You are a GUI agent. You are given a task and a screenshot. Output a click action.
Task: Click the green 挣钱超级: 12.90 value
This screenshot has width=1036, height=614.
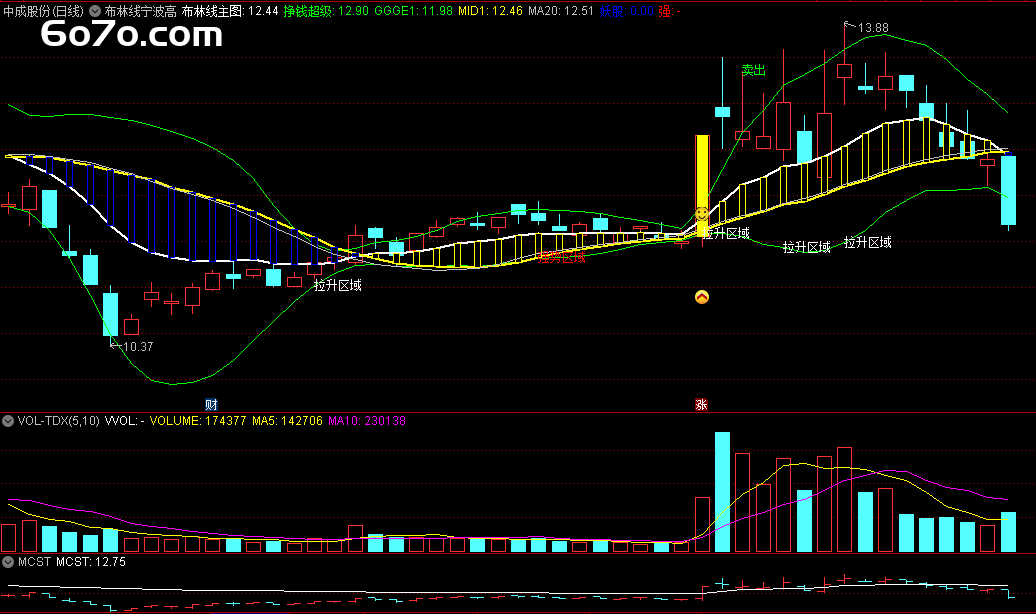pos(326,11)
